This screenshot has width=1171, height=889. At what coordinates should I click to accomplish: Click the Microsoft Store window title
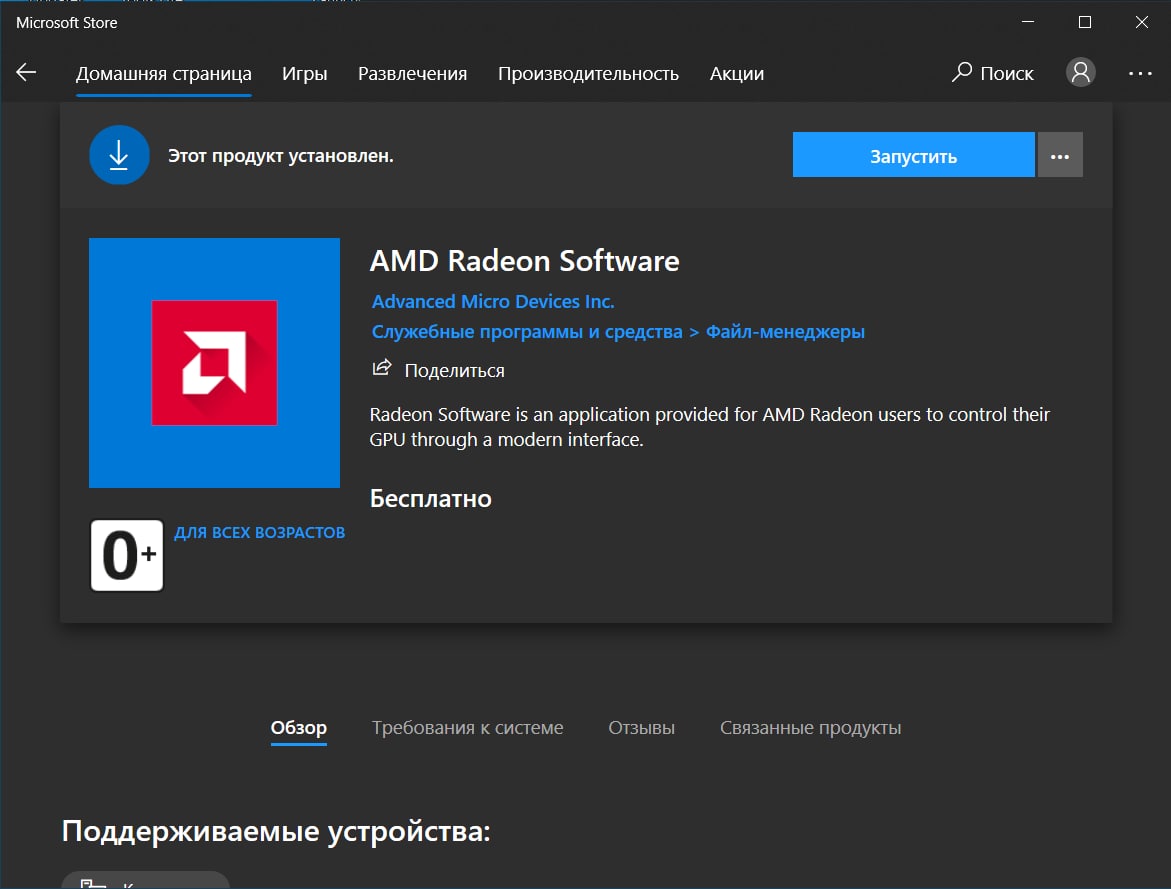[x=66, y=23]
